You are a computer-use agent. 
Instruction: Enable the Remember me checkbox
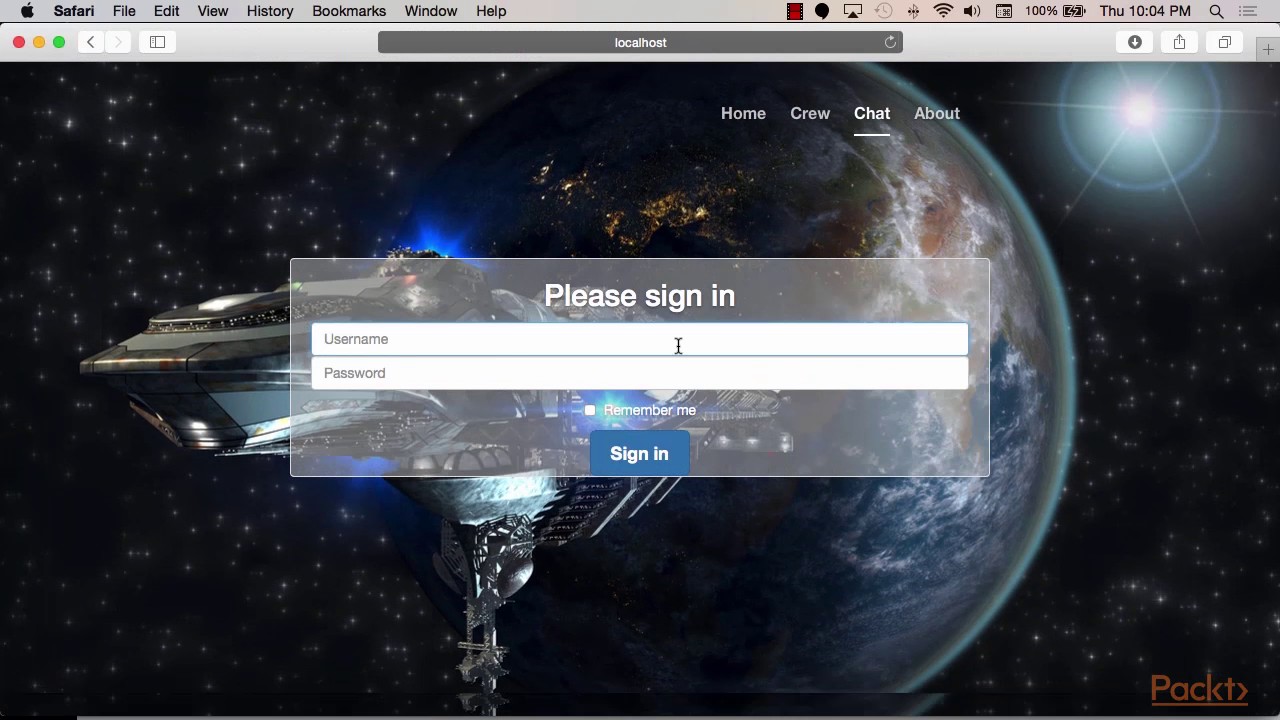pyautogui.click(x=590, y=410)
